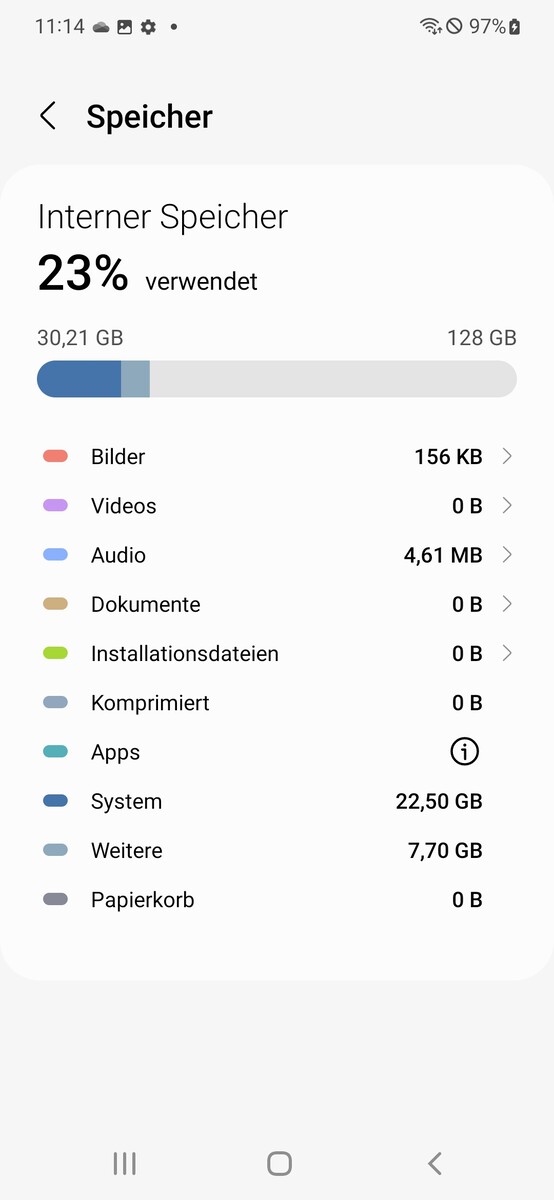Tap the Weitere 7,70 GB row
The image size is (554, 1200).
tap(277, 851)
